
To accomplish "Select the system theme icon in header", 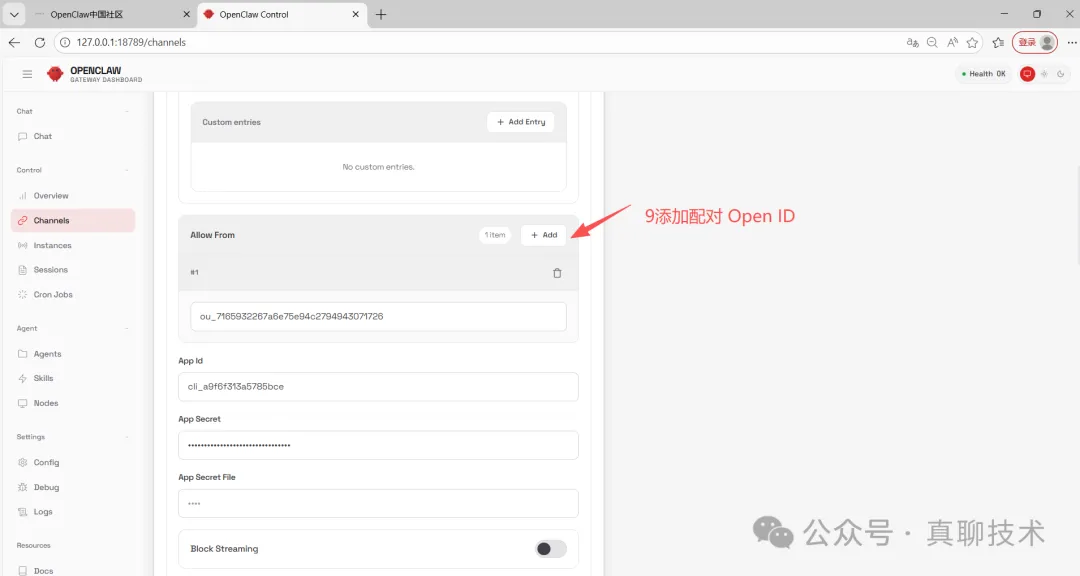I will (x=1027, y=74).
